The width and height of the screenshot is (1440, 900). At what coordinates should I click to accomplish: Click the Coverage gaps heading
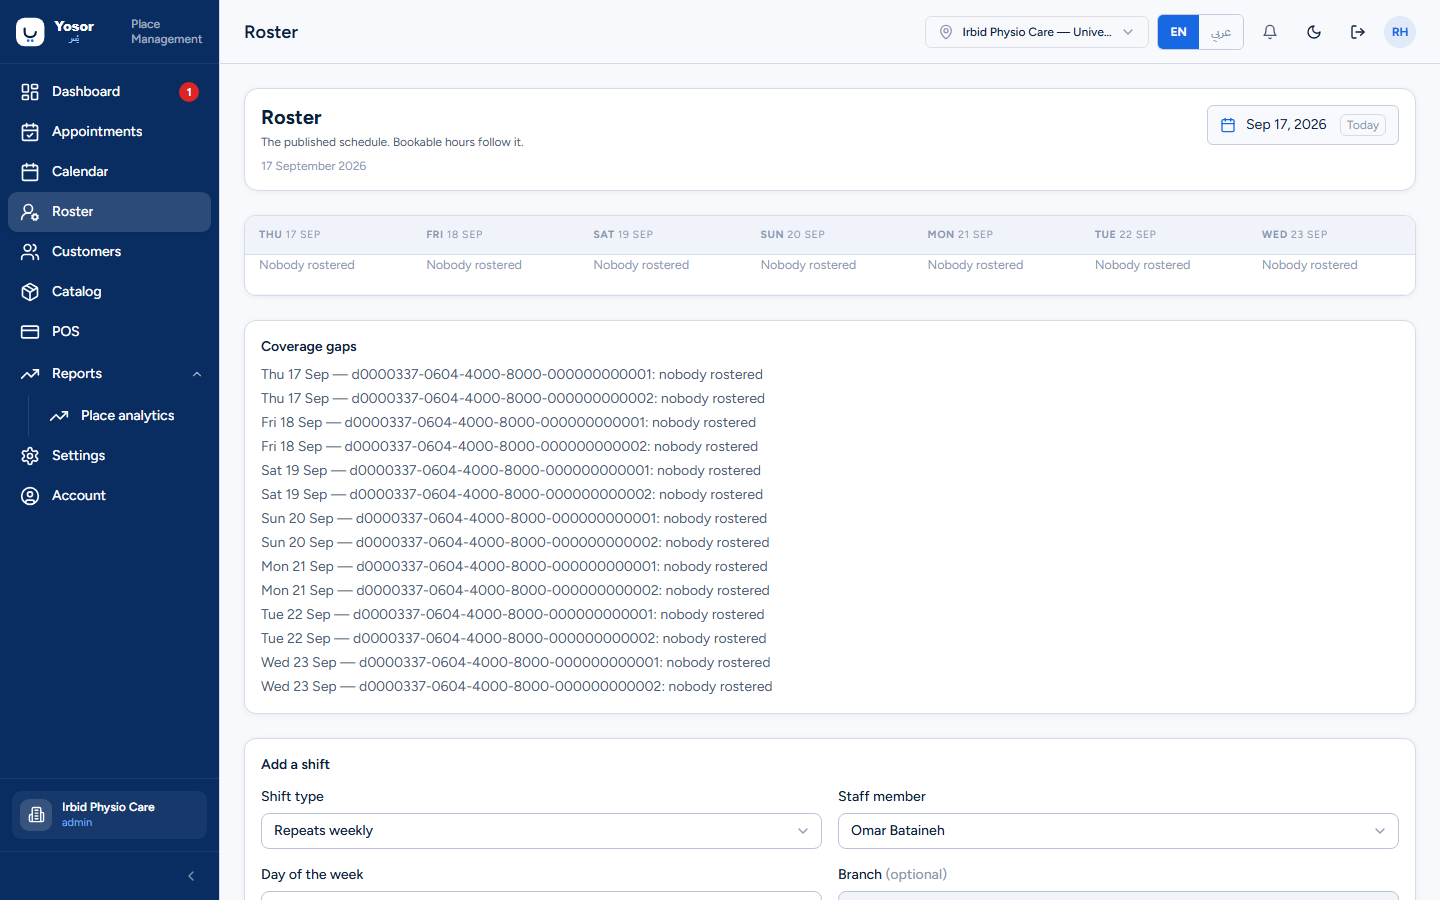tap(309, 347)
